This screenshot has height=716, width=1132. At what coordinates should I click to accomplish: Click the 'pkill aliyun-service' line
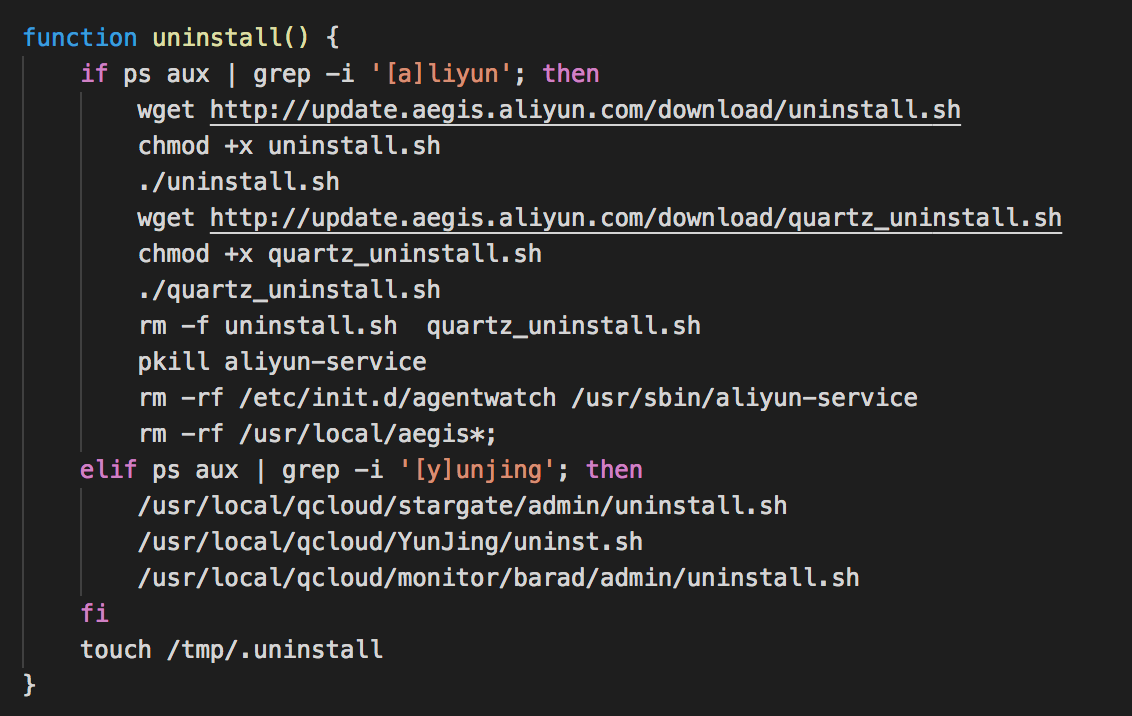[282, 362]
